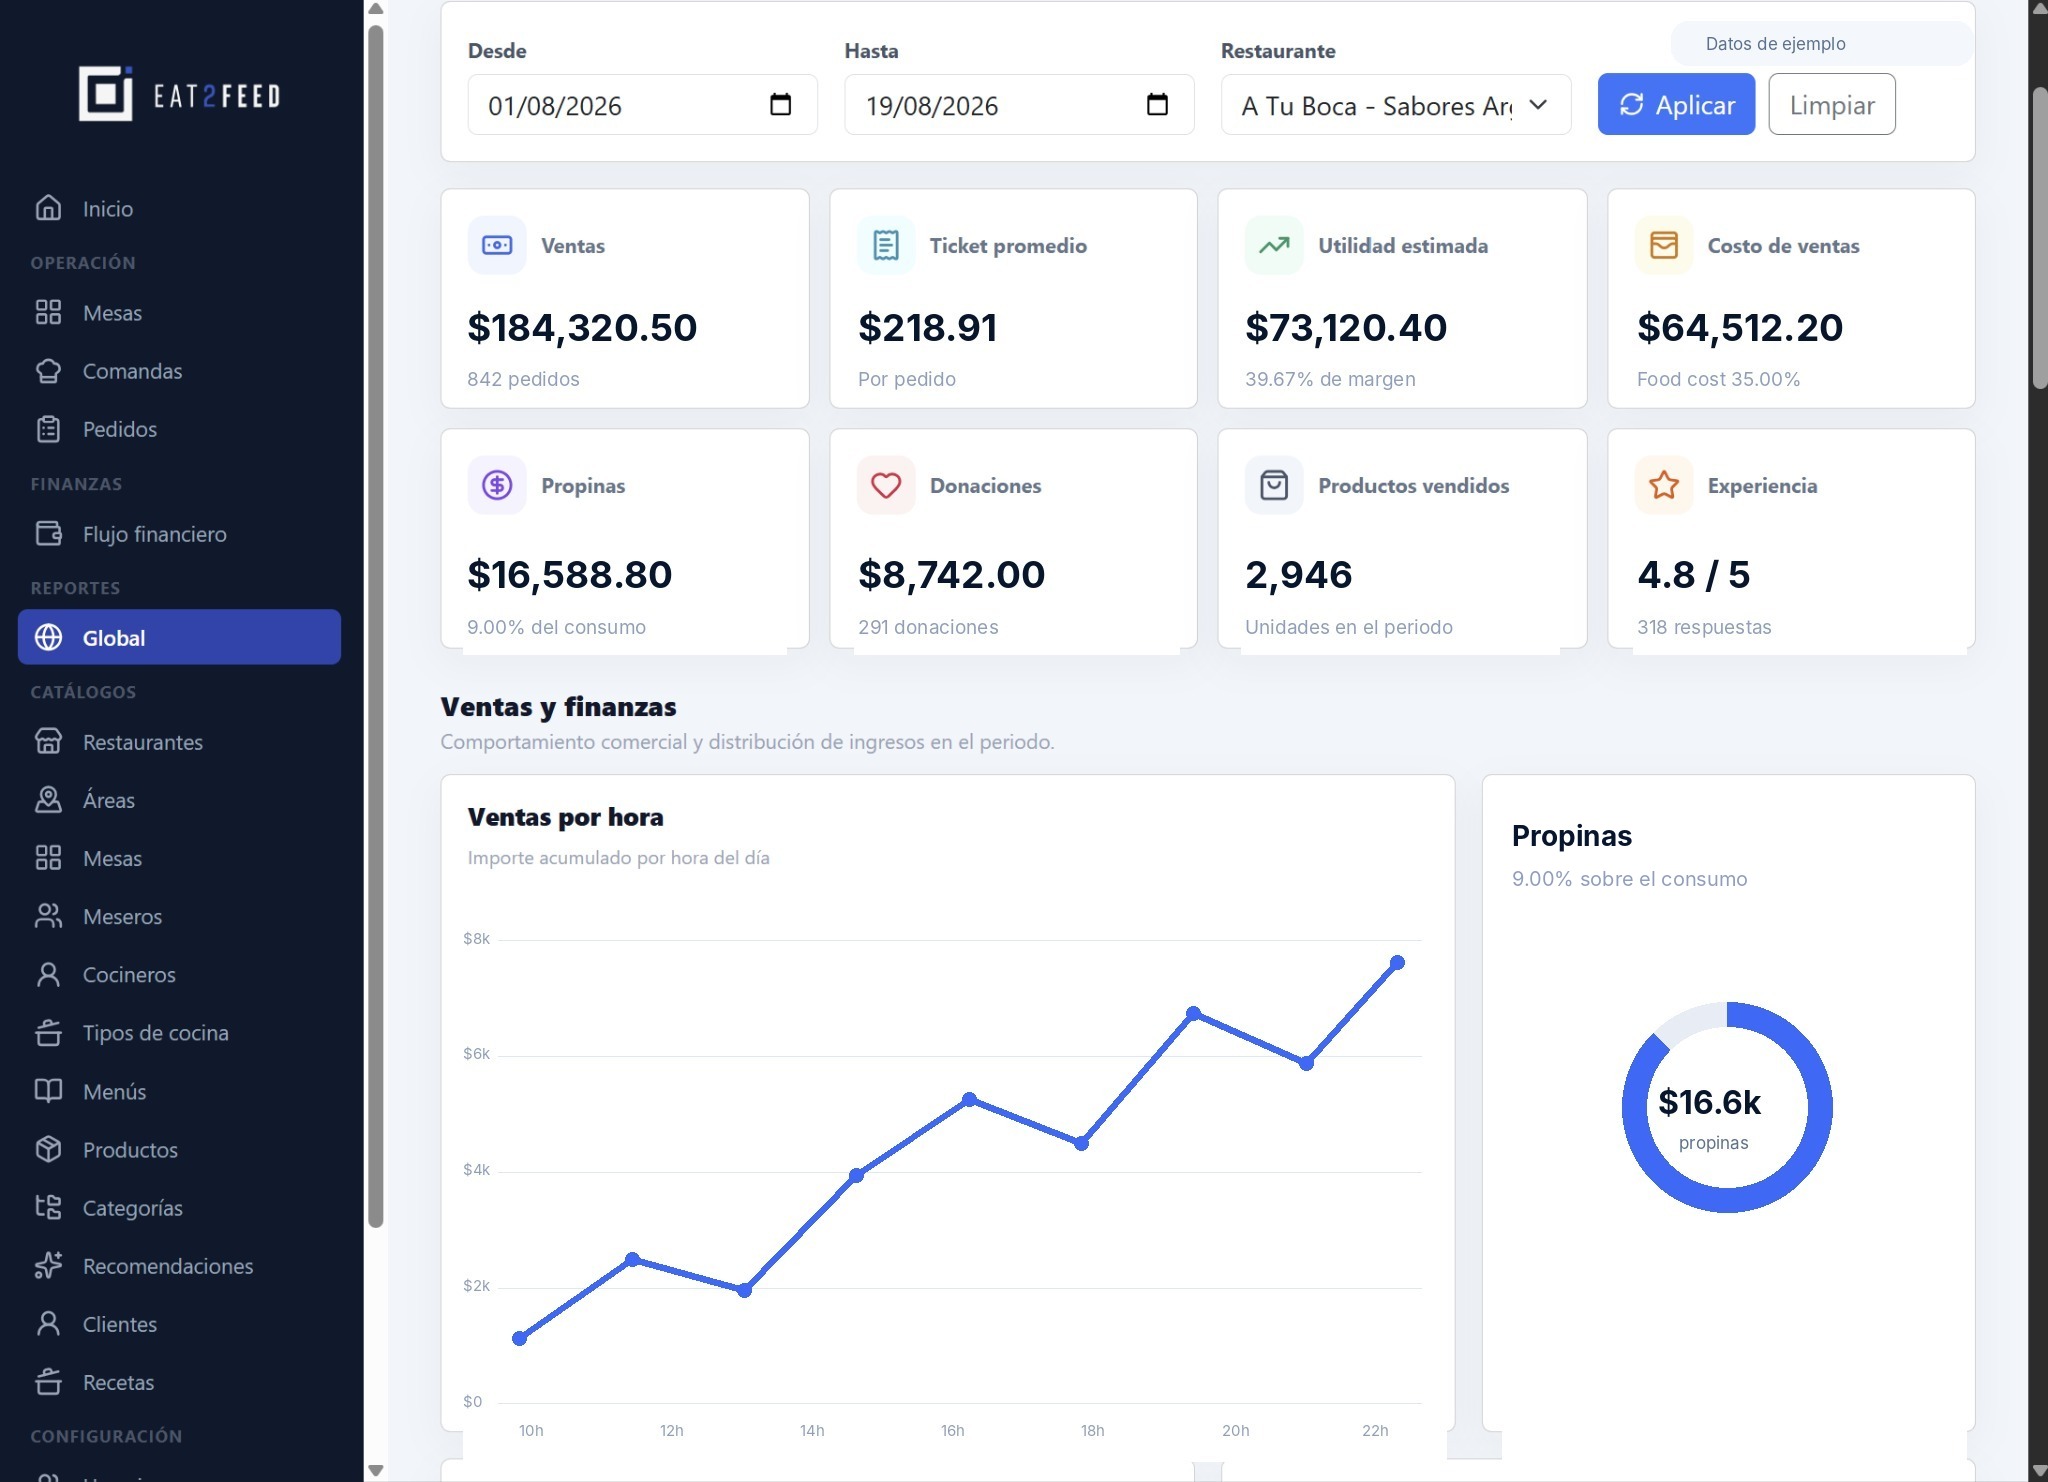2048x1482 pixels.
Task: Click the main page scrollbar thumb
Action: click(2040, 238)
